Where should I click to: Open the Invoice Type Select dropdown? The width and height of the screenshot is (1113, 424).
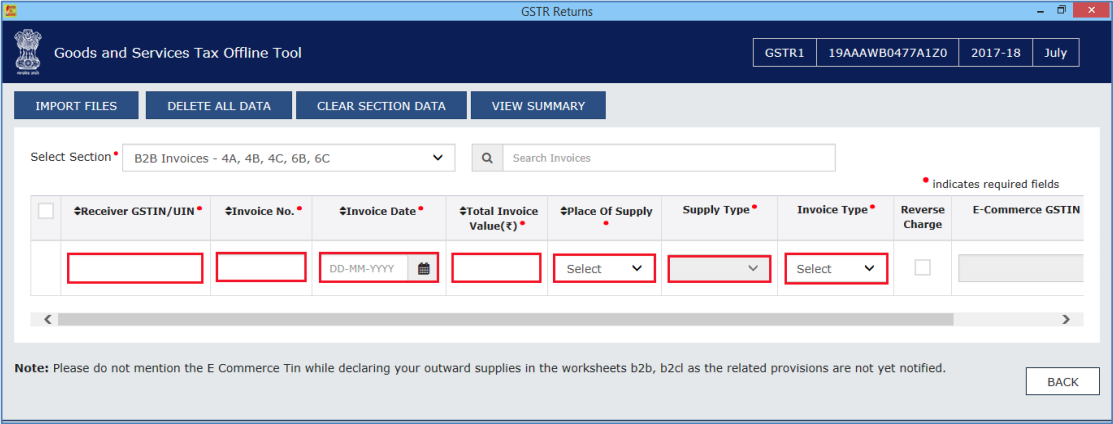click(x=835, y=268)
